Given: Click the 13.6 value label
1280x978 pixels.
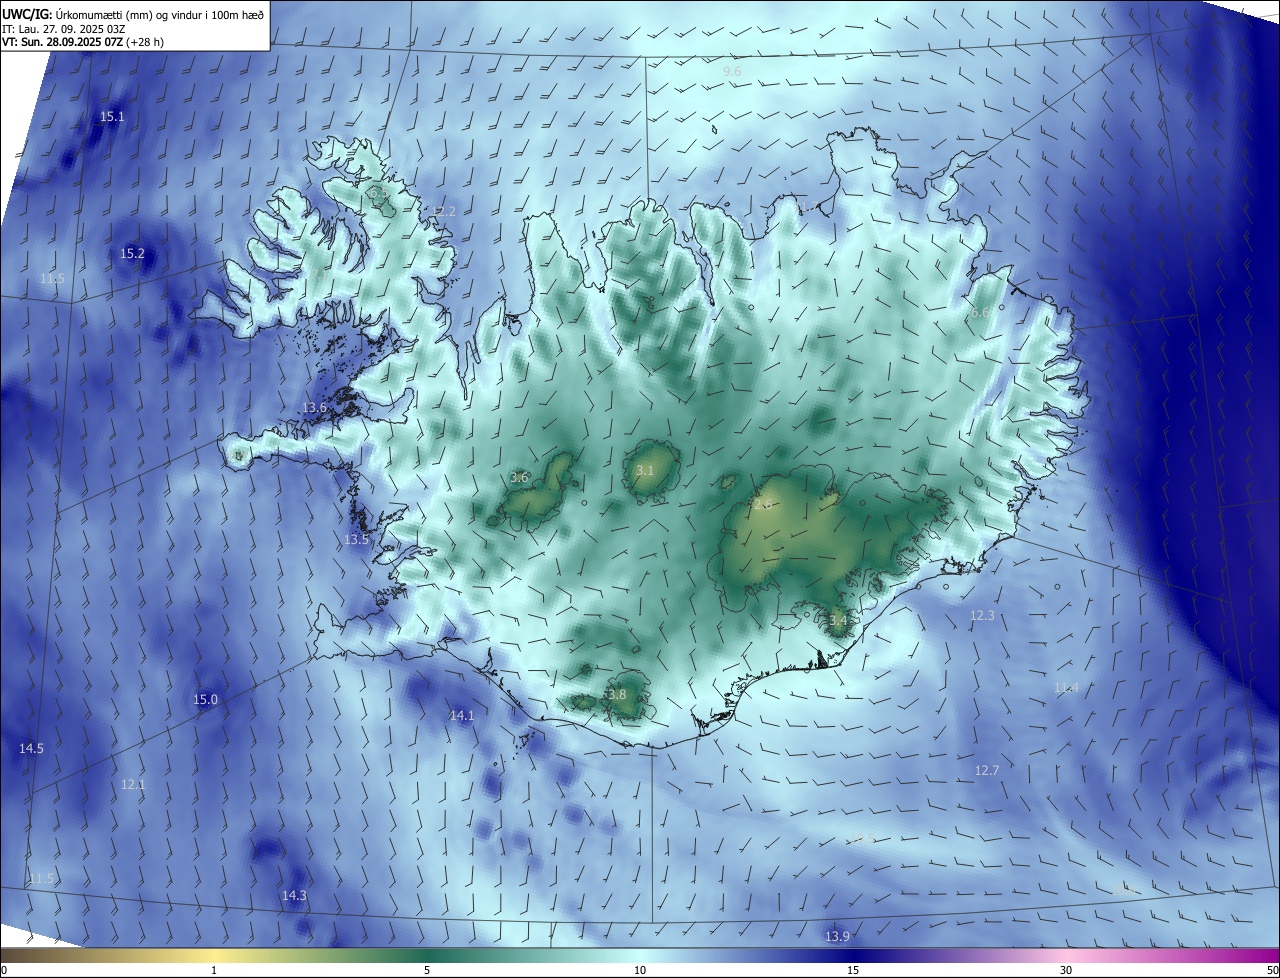Looking at the screenshot, I should tap(315, 408).
